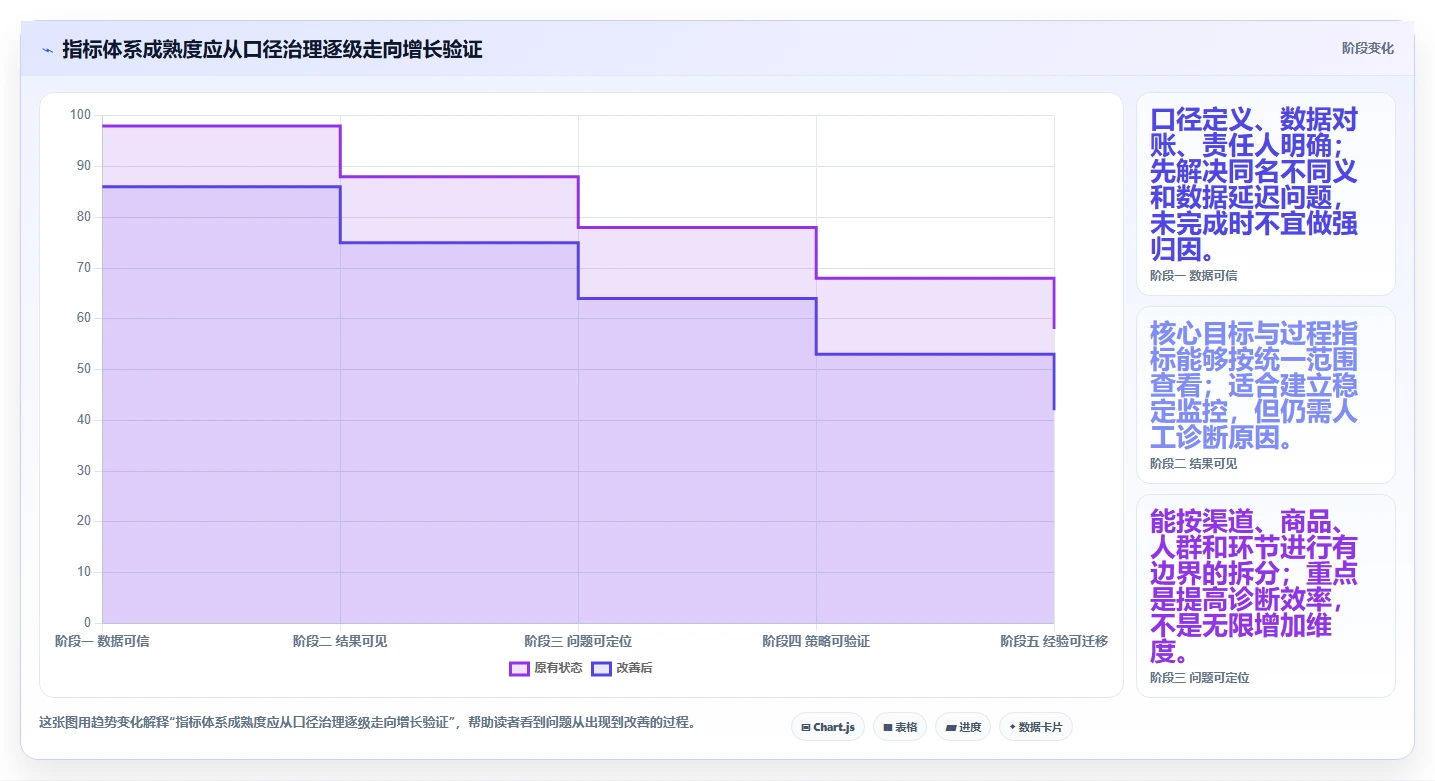Click the 阶段变化 label at top right
The height and width of the screenshot is (781, 1435).
[1368, 48]
